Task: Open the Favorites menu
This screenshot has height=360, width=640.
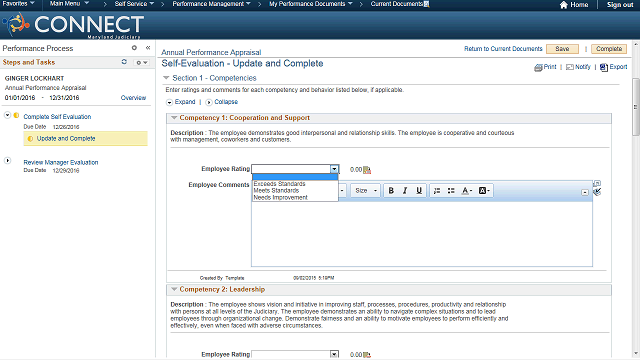Action: click(18, 4)
